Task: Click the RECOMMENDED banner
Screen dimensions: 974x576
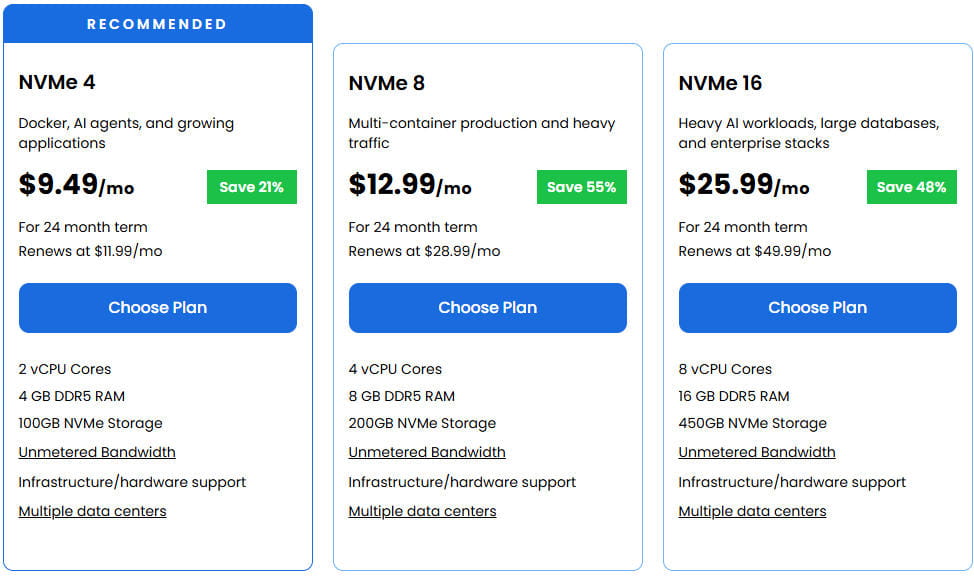Action: (158, 24)
